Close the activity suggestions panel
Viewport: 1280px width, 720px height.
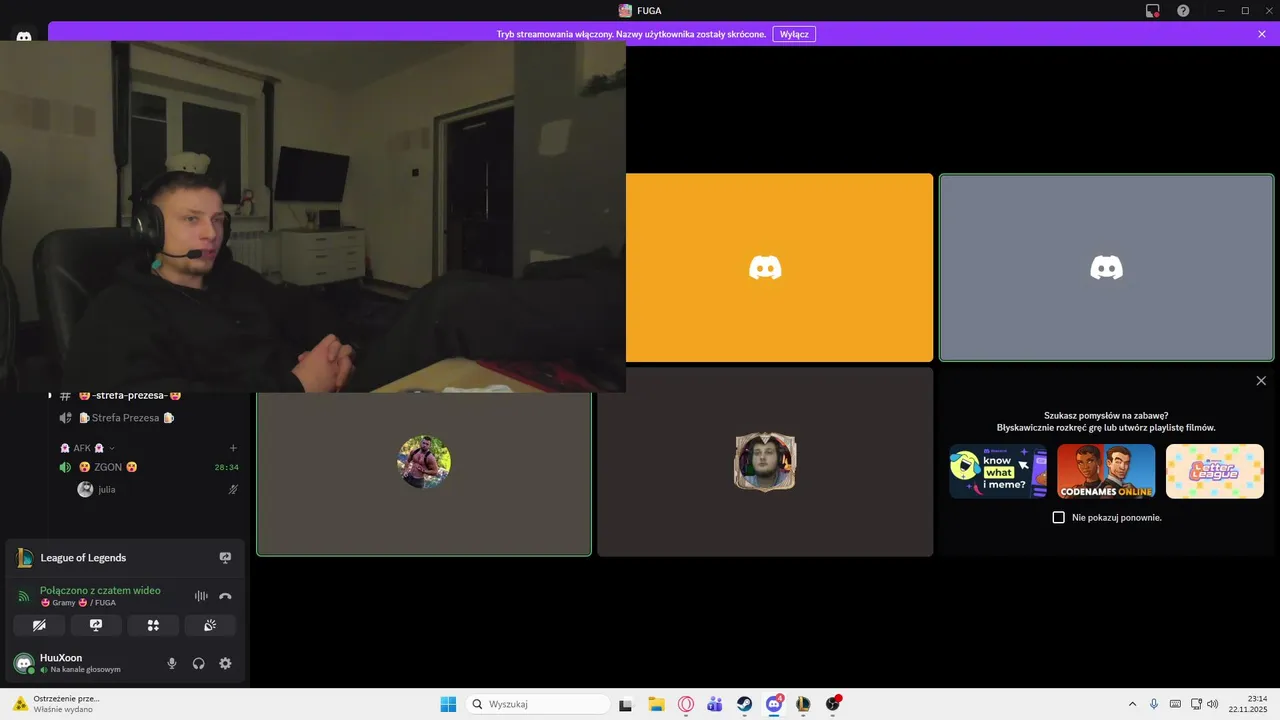(x=1261, y=381)
